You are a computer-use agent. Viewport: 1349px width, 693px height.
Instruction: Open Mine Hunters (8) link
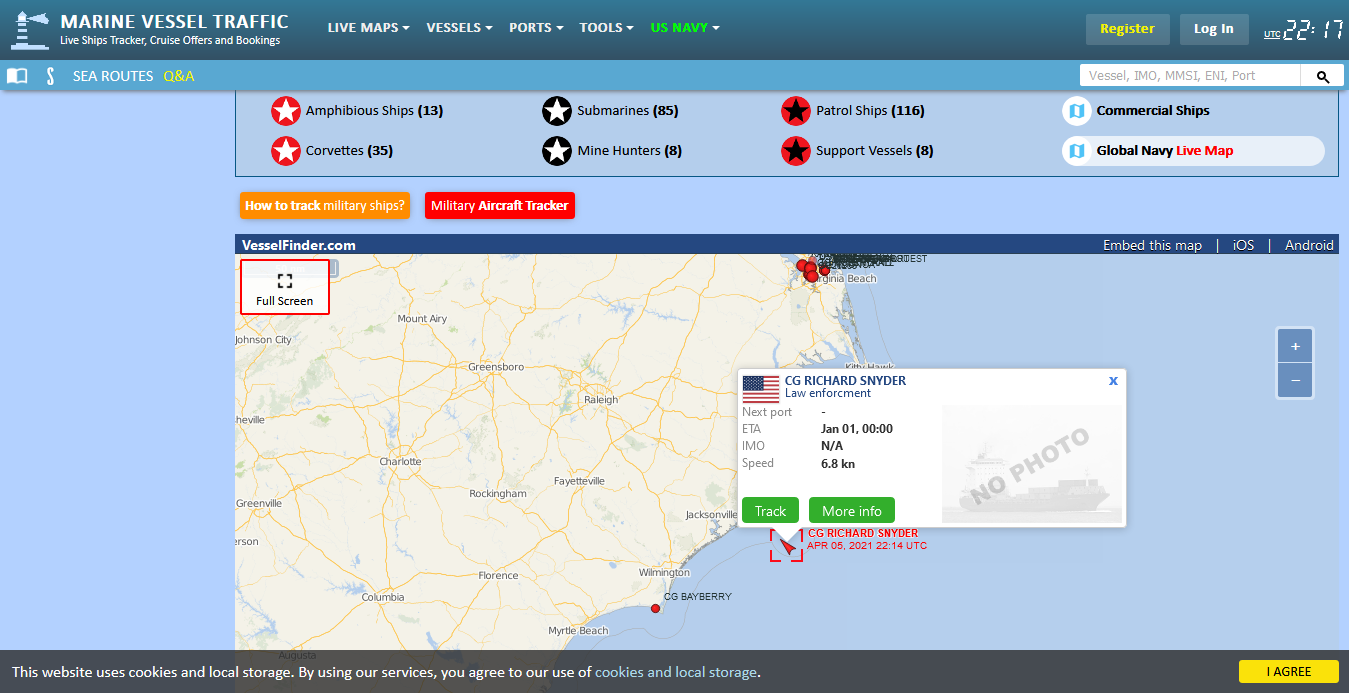click(x=630, y=151)
